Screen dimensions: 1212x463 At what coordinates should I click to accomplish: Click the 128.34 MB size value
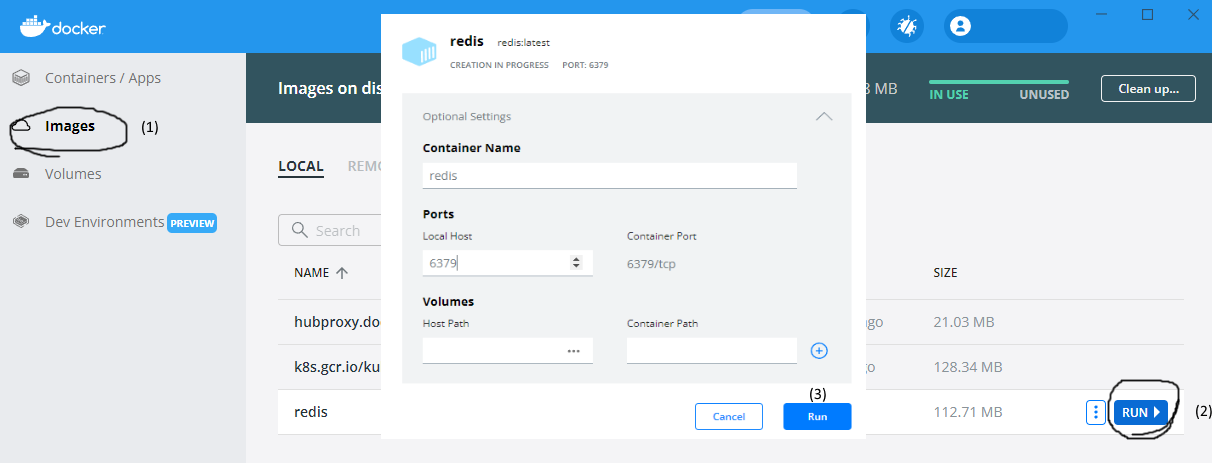(x=968, y=367)
